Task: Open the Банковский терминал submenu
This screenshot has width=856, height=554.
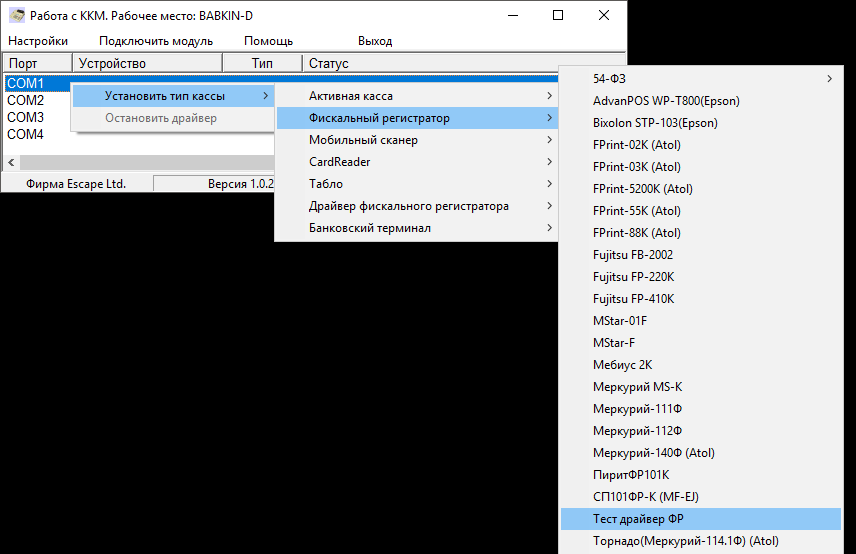Action: pyautogui.click(x=417, y=228)
